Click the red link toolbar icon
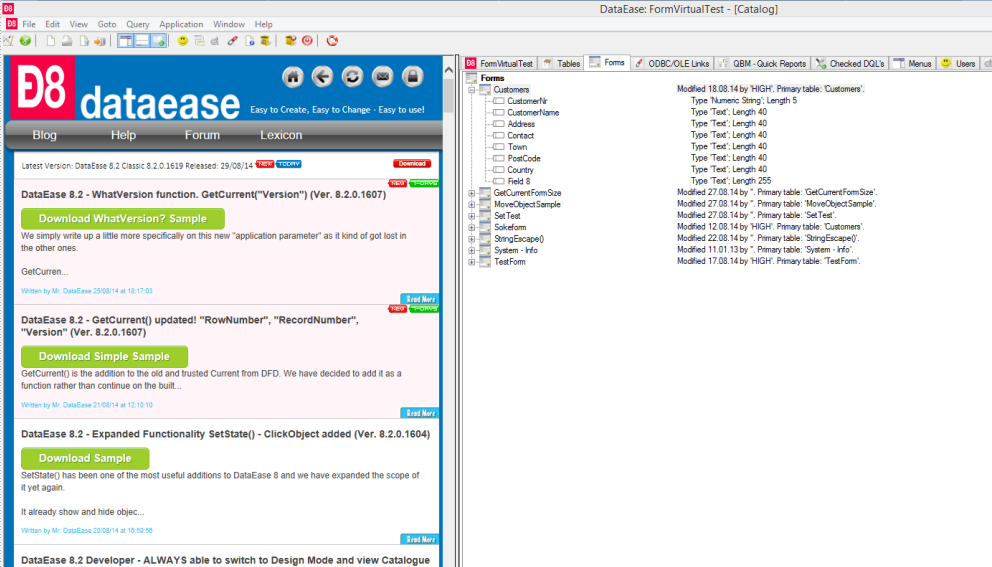 point(232,40)
